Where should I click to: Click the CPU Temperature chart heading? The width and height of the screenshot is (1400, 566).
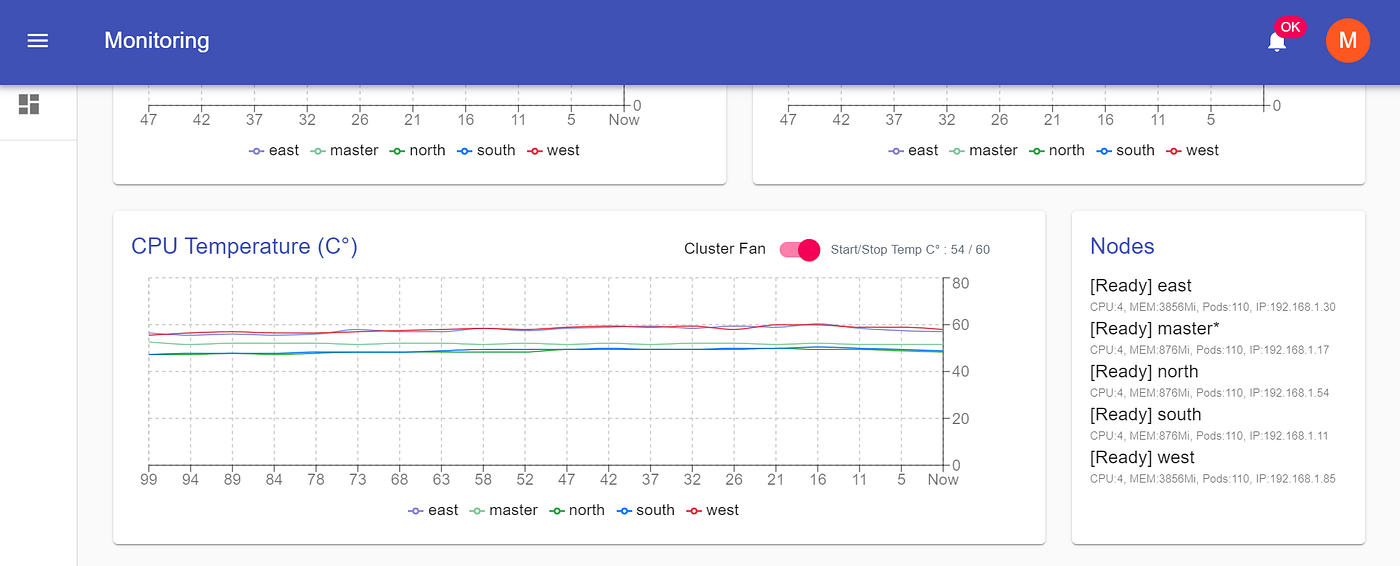coord(244,246)
